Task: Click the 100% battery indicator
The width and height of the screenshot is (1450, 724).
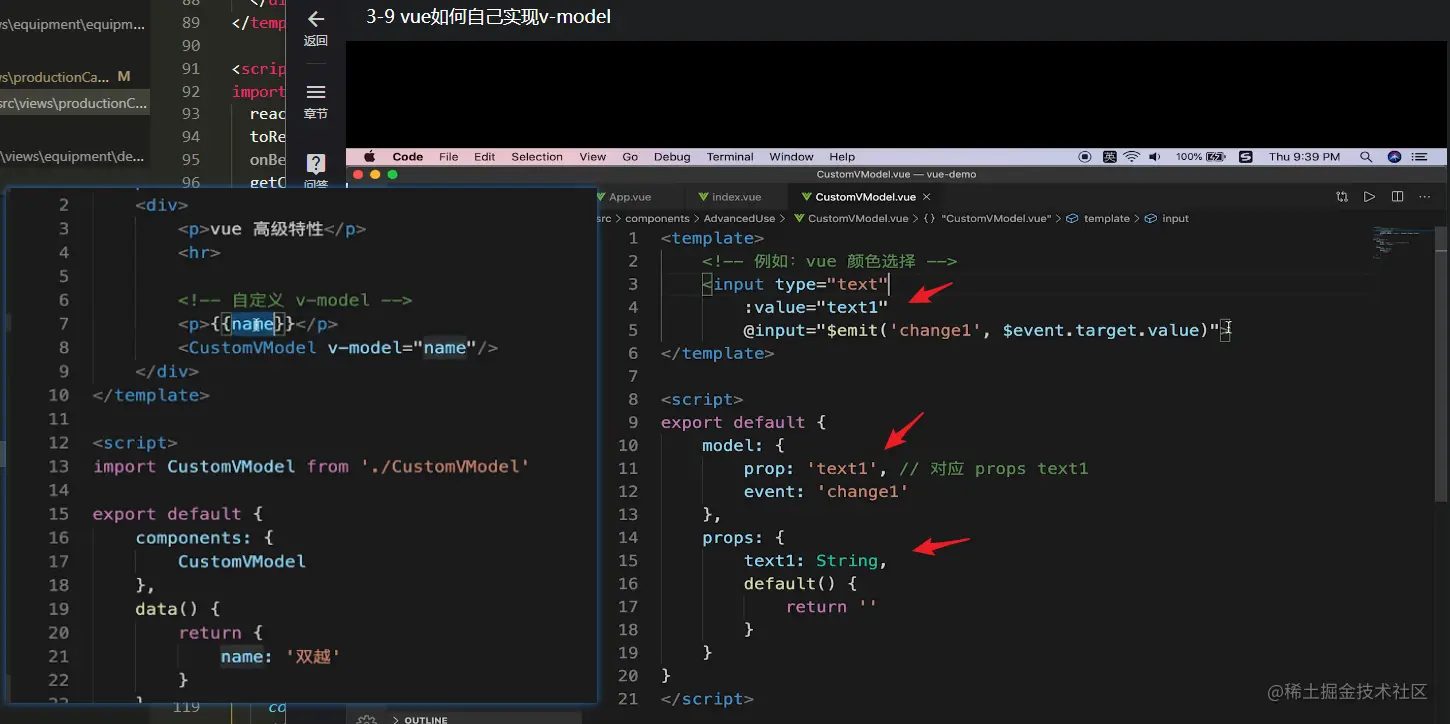Action: [x=1200, y=157]
